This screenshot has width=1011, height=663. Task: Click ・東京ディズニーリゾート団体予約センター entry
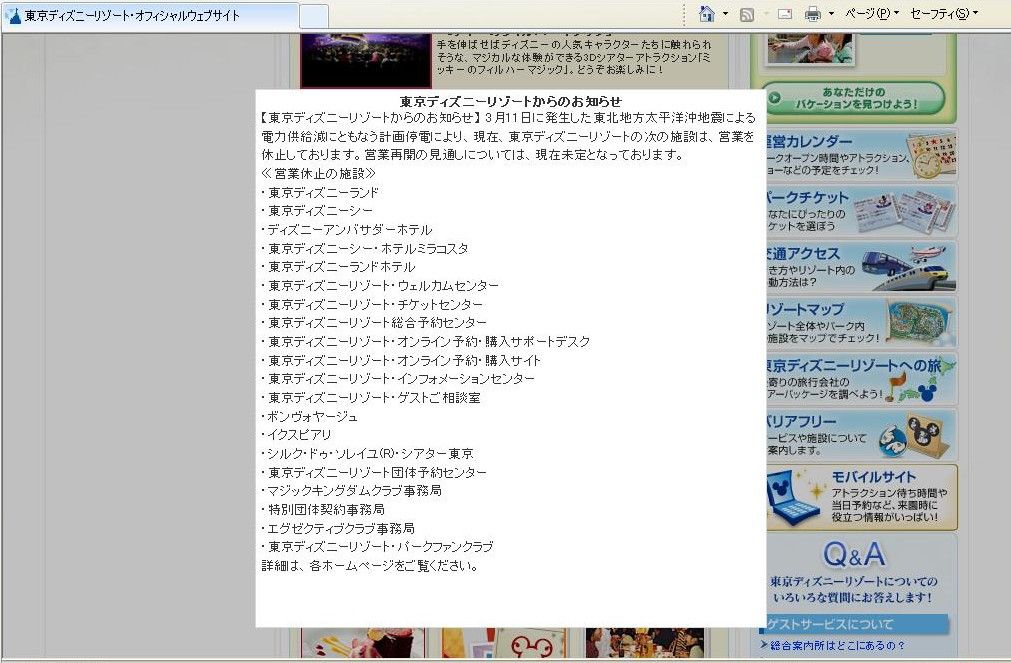374,473
